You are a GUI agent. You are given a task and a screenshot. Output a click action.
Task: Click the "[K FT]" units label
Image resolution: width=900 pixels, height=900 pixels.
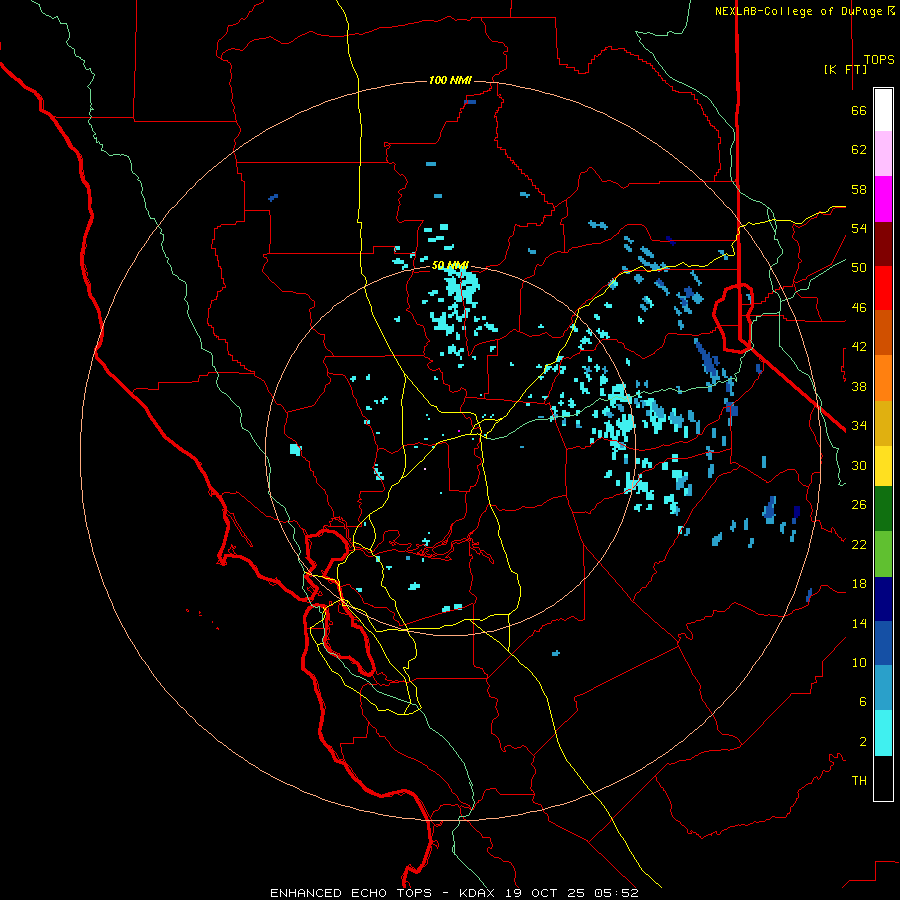[x=845, y=69]
